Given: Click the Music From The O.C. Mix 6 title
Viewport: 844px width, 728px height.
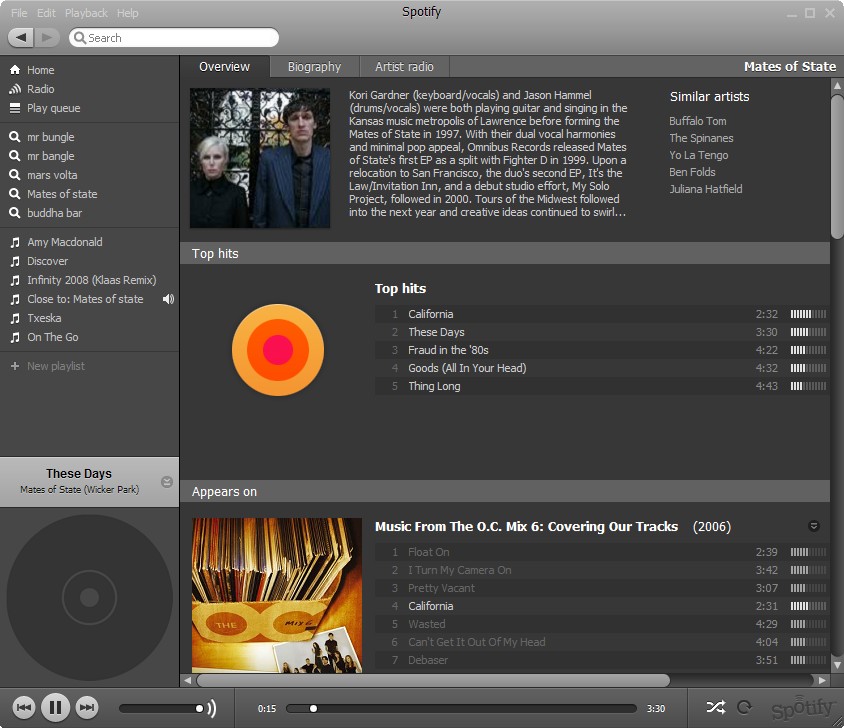Looking at the screenshot, I should [526, 527].
